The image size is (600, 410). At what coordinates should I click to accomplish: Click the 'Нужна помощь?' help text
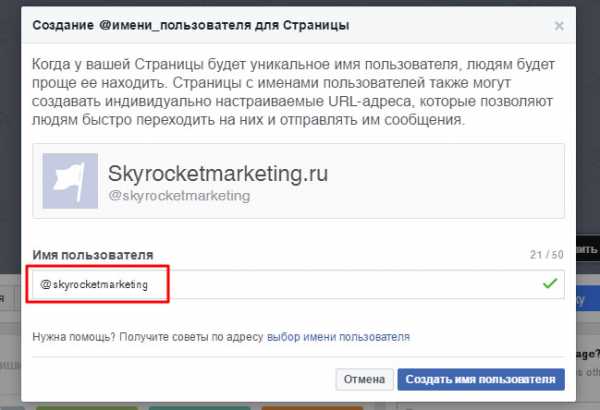74,337
